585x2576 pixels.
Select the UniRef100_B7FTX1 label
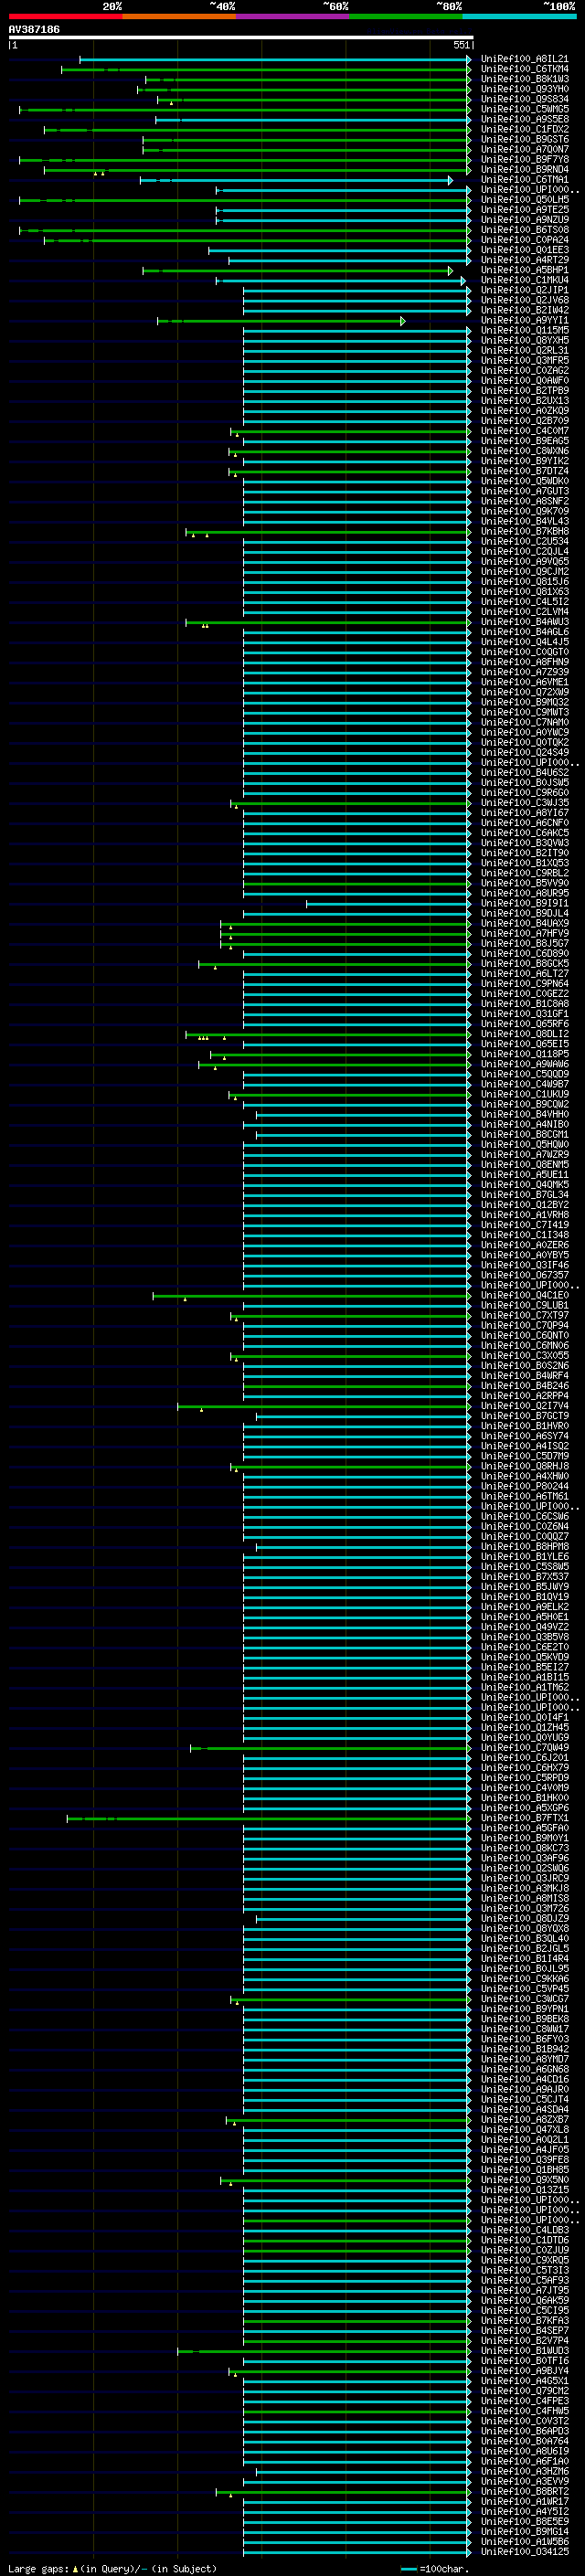click(x=524, y=1818)
